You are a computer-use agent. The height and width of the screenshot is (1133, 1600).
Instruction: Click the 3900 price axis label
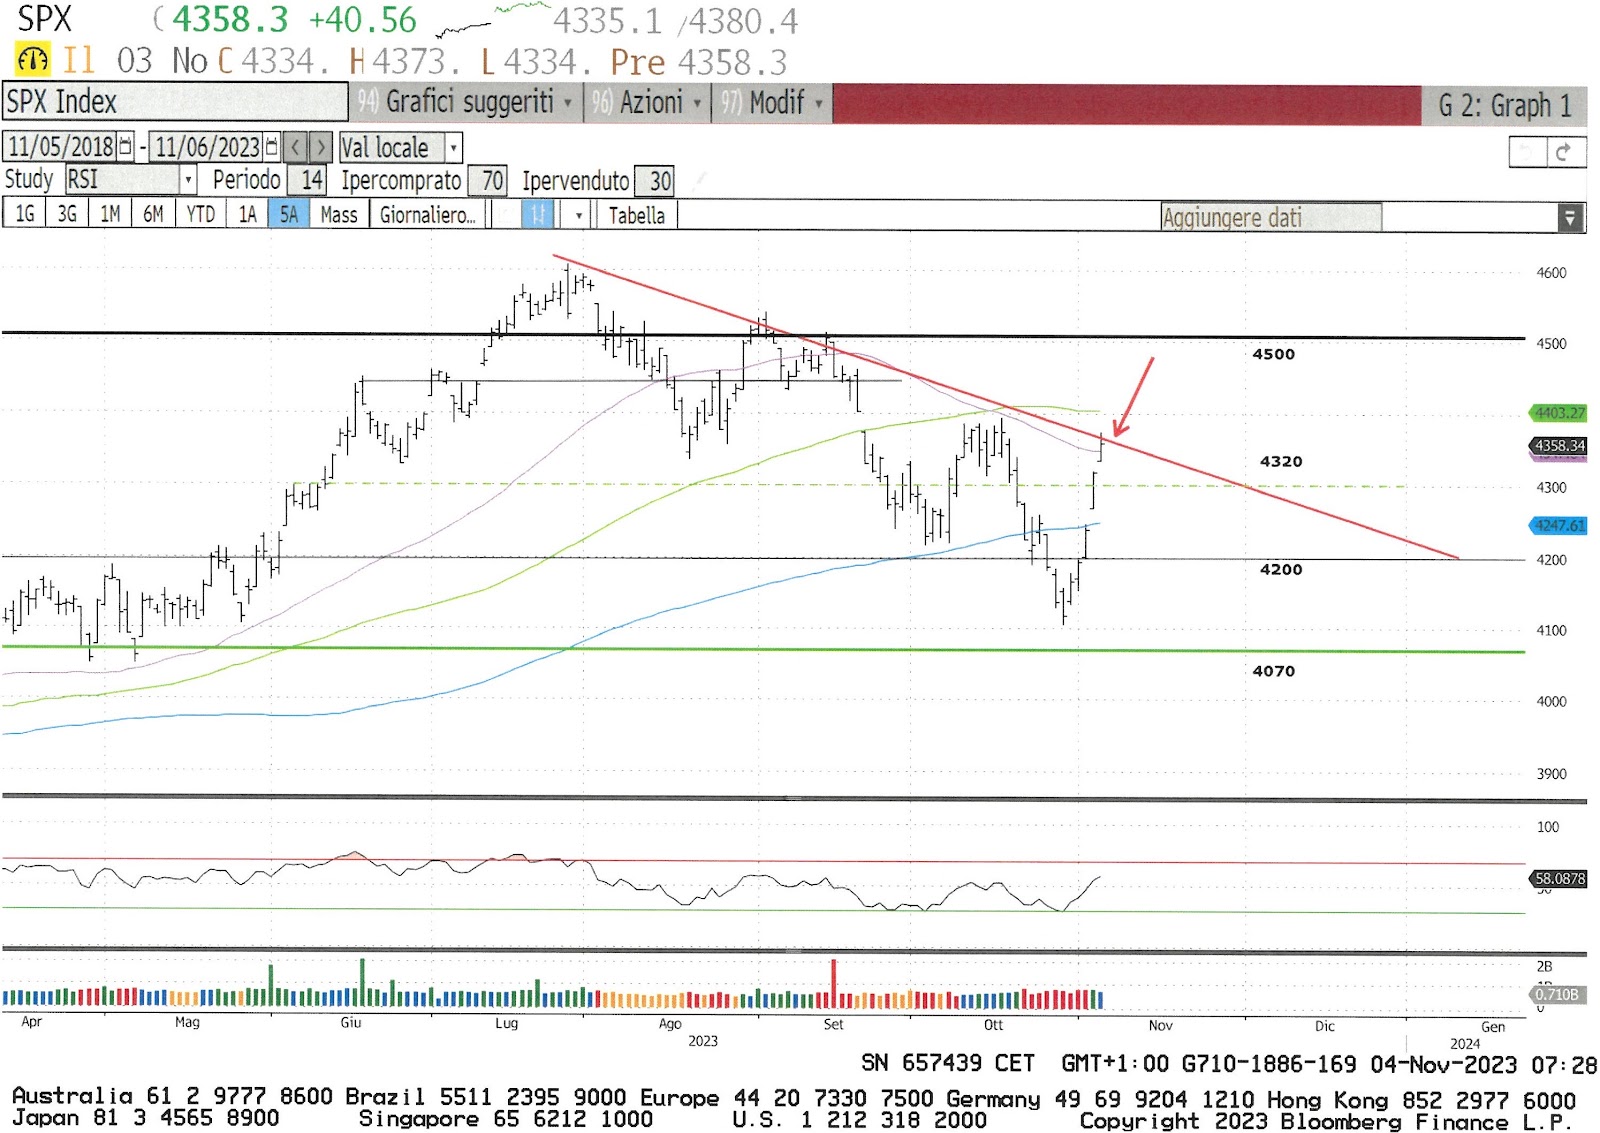tap(1551, 774)
